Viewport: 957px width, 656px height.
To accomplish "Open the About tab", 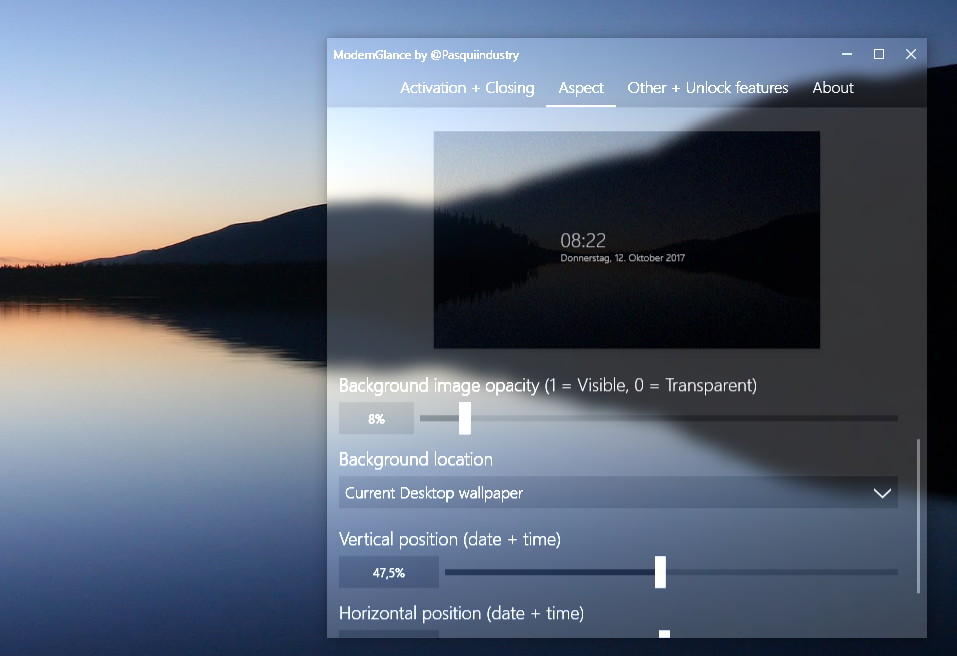I will pos(832,88).
